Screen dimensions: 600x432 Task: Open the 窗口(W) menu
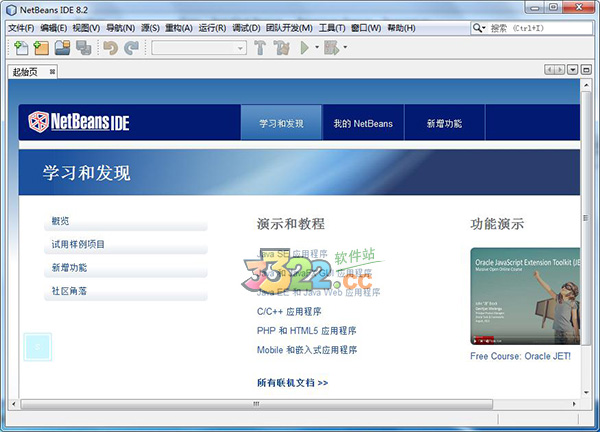(366, 28)
